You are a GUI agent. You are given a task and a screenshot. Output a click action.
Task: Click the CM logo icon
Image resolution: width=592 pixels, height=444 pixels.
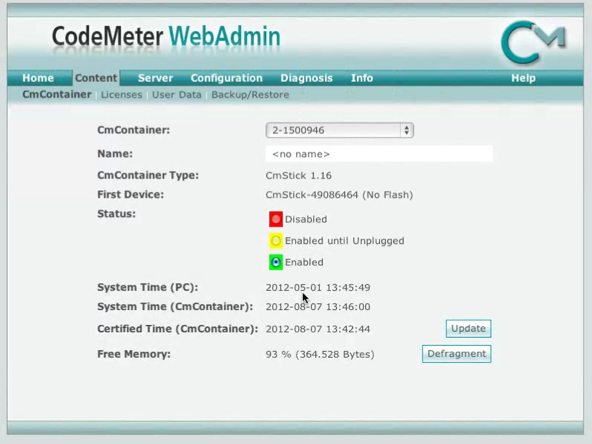coord(533,42)
